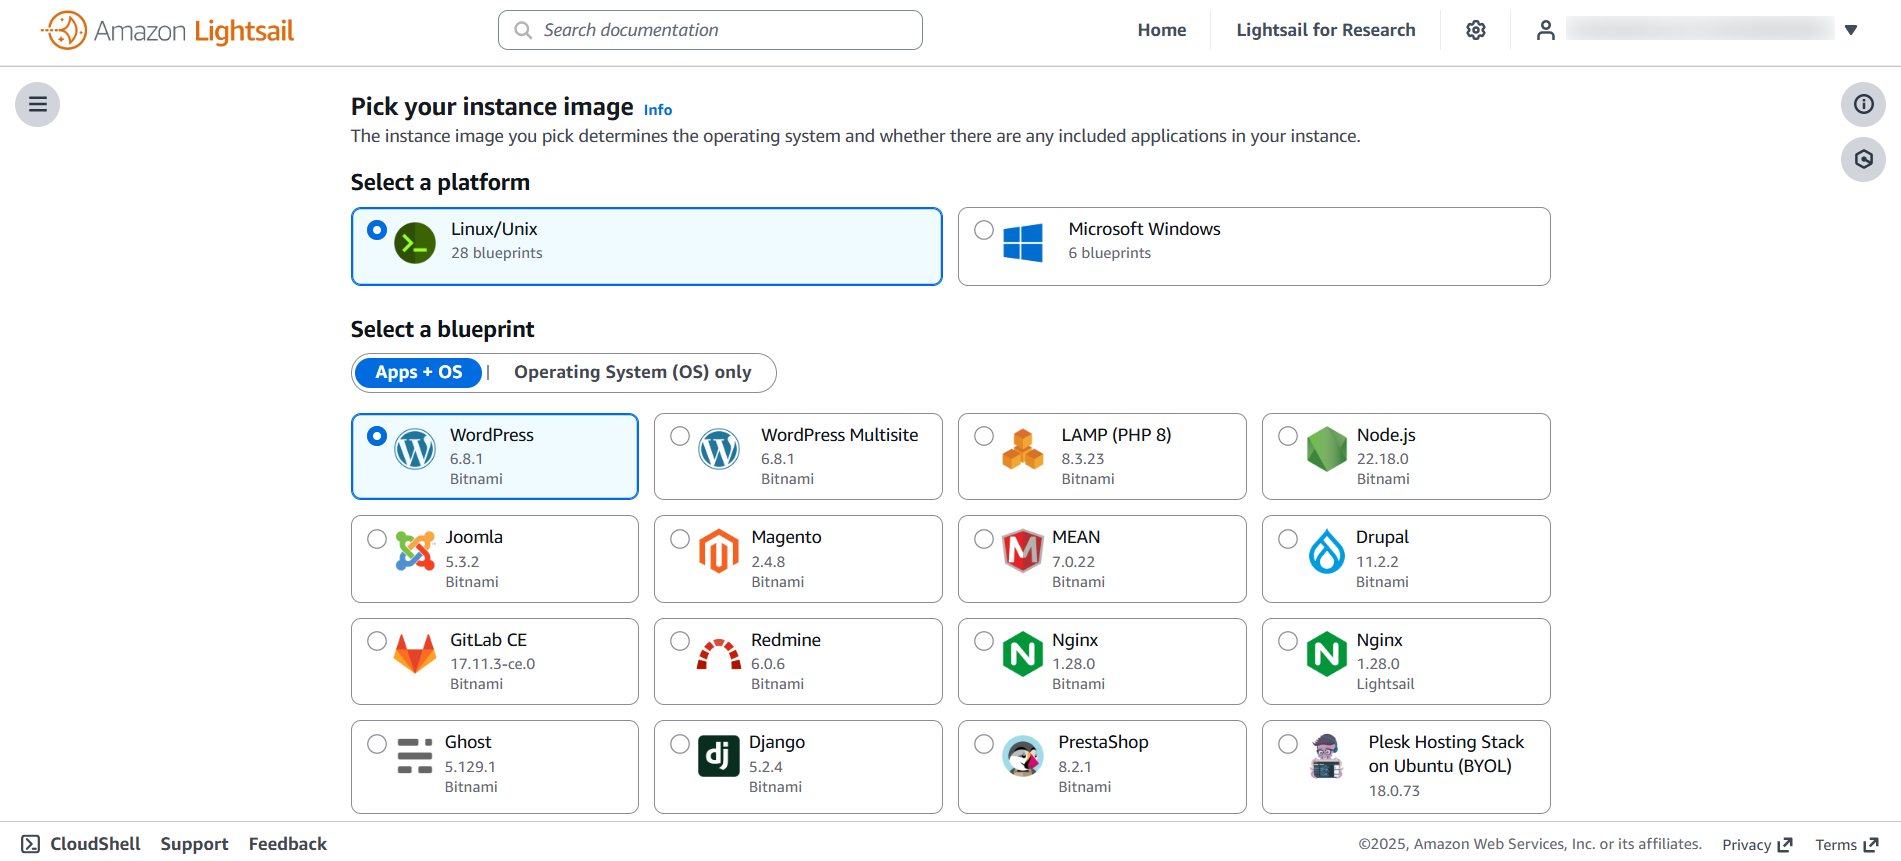Click the Node.js hexagon icon

coord(1327,449)
